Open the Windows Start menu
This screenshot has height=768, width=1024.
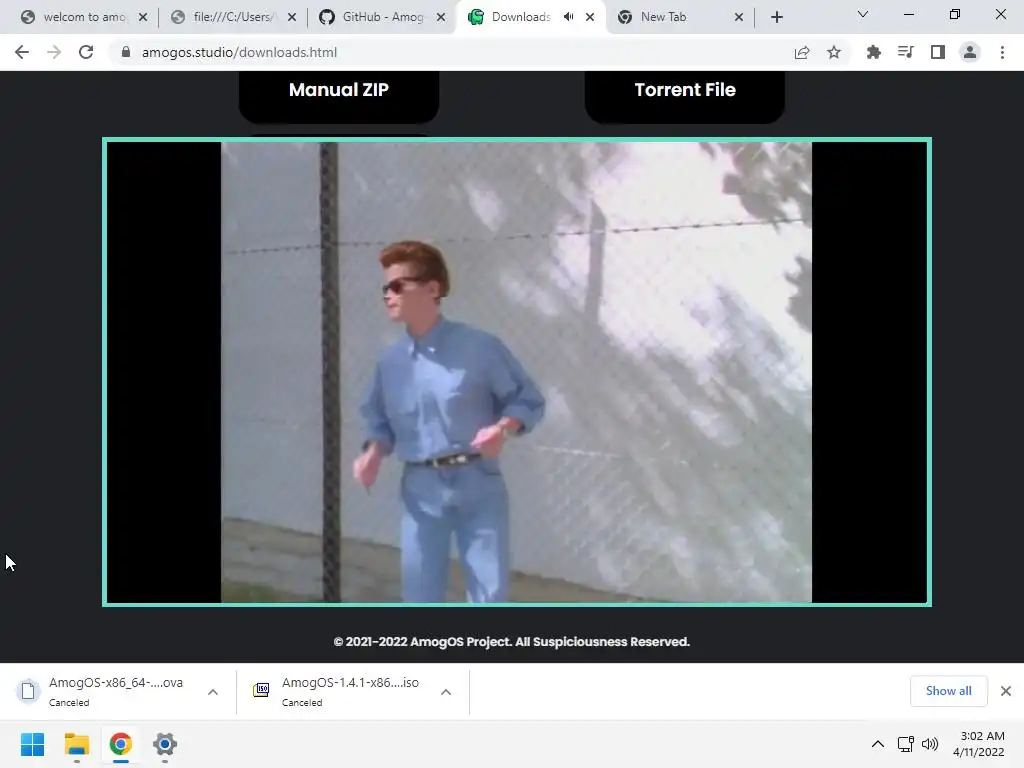point(33,744)
